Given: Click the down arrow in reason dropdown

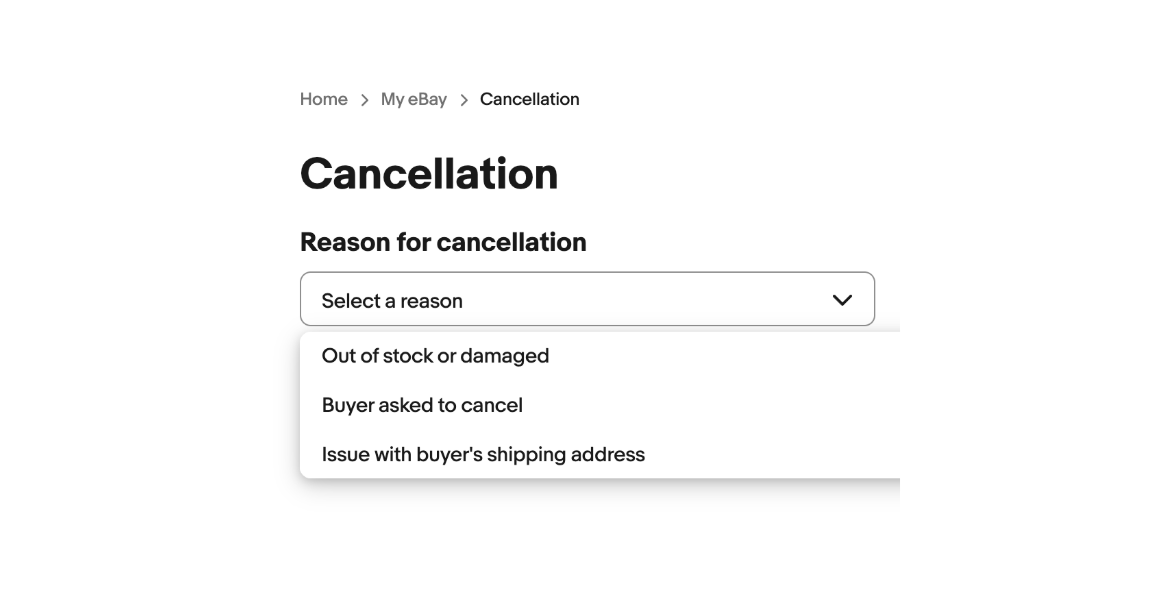Looking at the screenshot, I should [842, 300].
